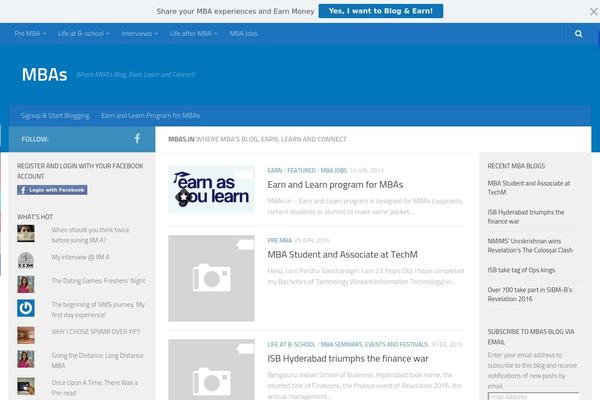Open 'The Dating Games: Freshers' Night' post
Image resolution: width=600 pixels, height=400 pixels.
[98, 281]
